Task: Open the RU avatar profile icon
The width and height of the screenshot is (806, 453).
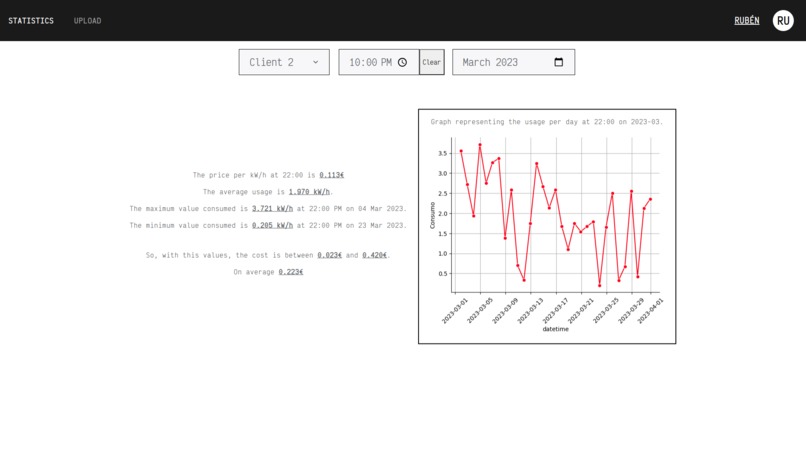Action: tap(783, 21)
